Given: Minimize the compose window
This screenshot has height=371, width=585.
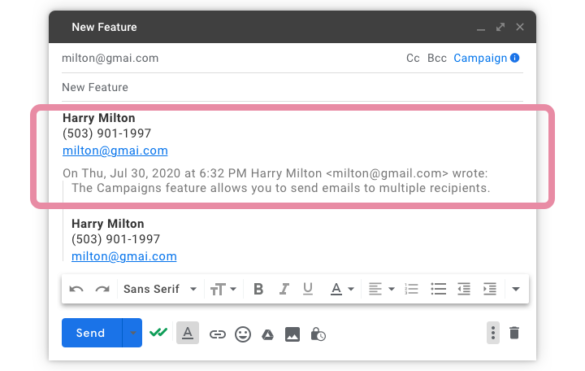Looking at the screenshot, I should pos(481,28).
